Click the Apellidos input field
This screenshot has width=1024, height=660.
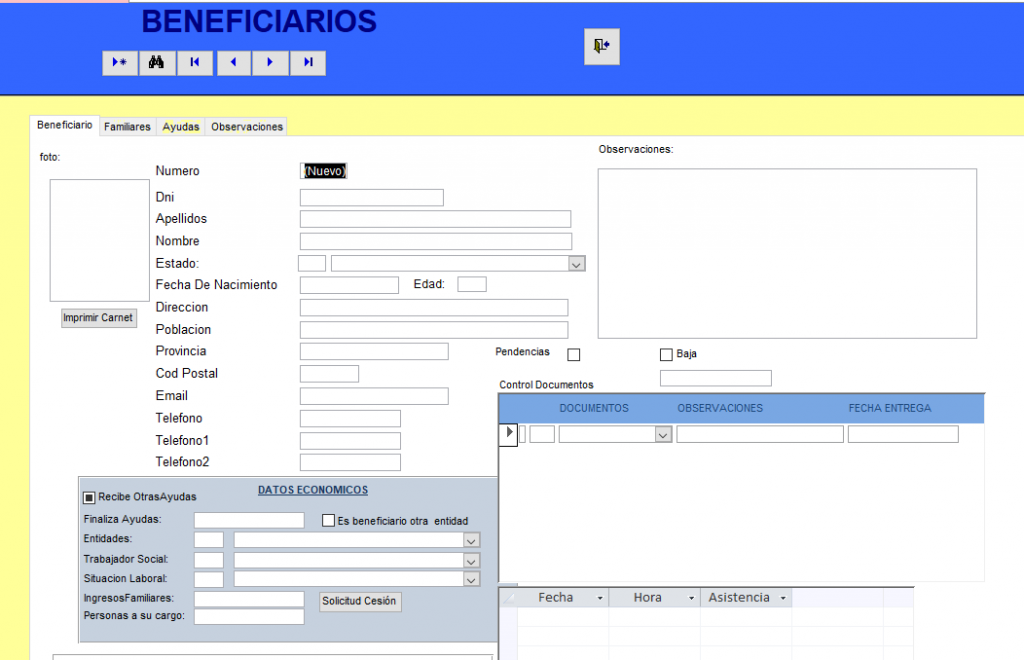435,219
